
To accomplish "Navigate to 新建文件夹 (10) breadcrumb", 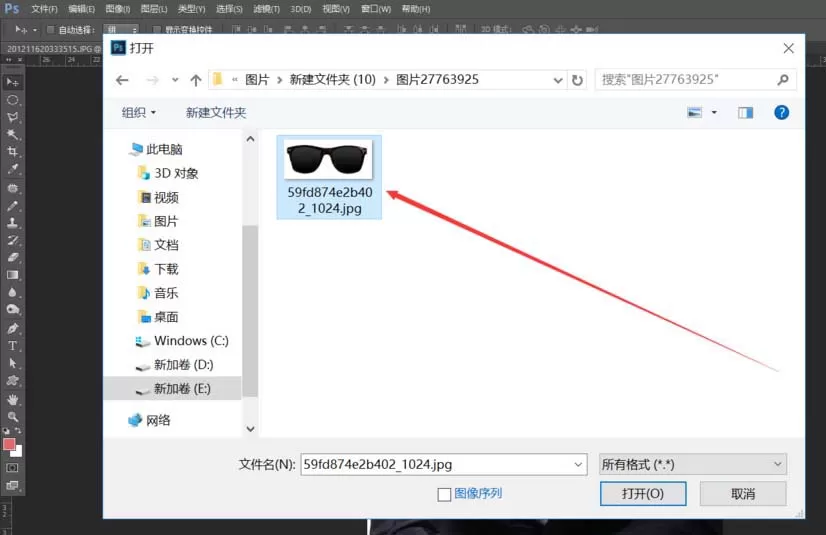I will pos(332,80).
